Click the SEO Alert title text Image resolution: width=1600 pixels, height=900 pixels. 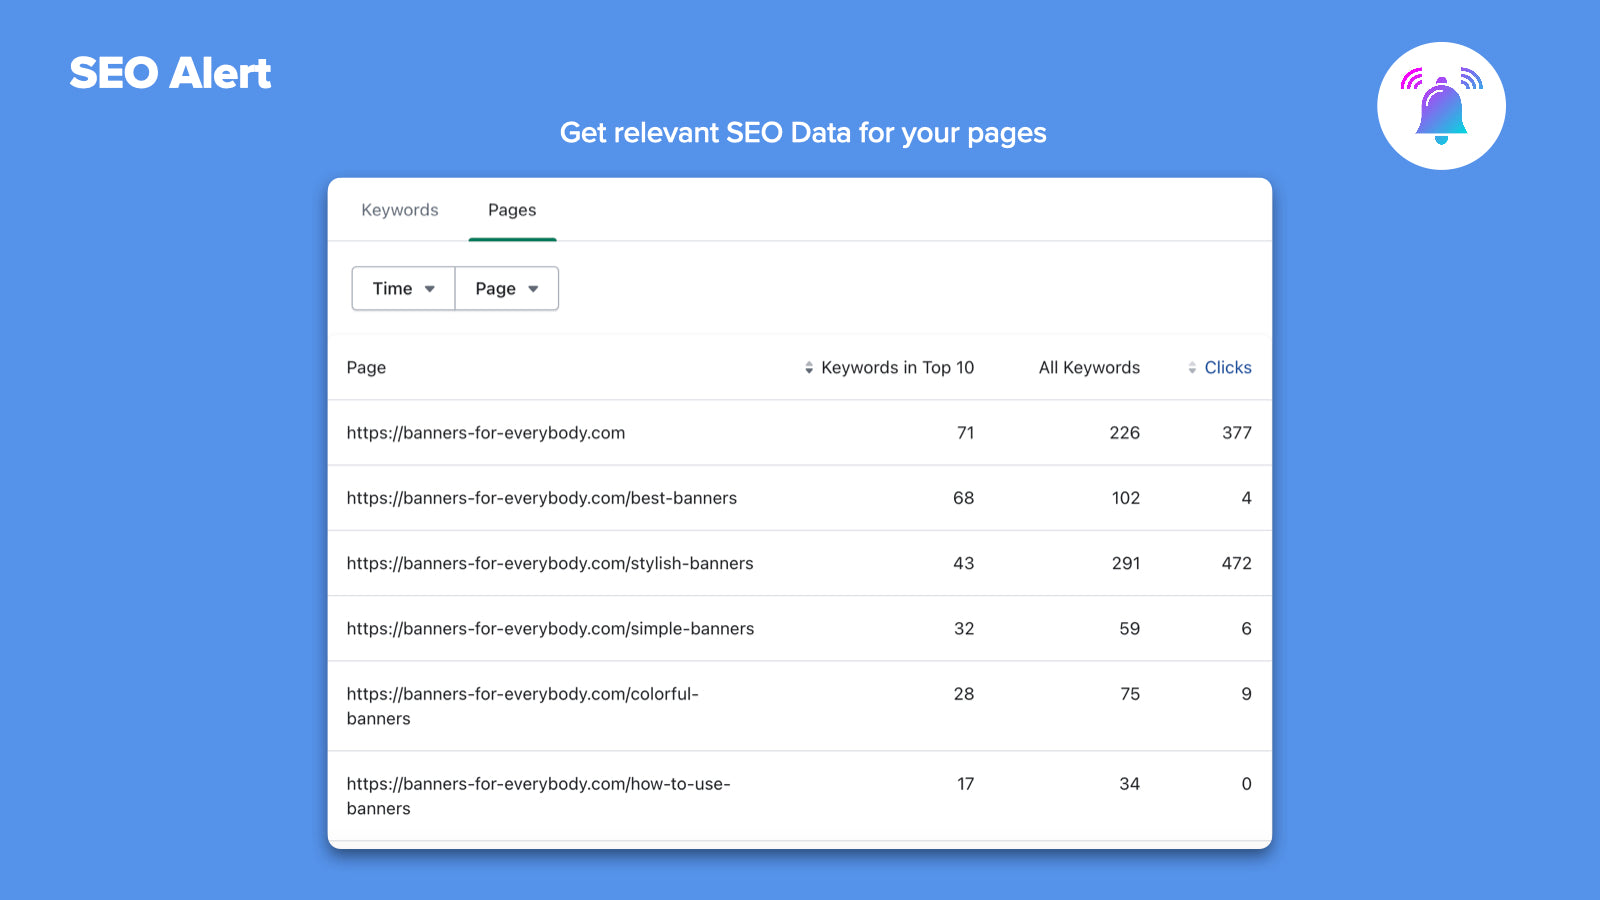[170, 73]
